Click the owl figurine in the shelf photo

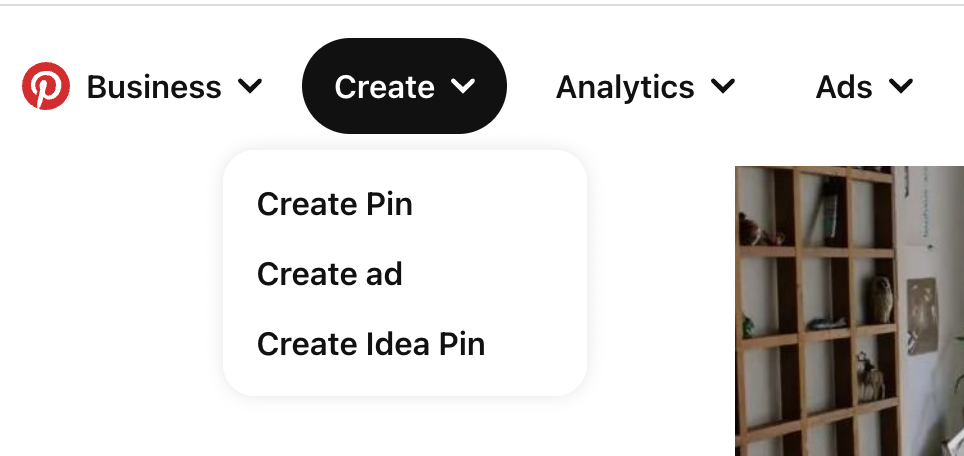881,298
